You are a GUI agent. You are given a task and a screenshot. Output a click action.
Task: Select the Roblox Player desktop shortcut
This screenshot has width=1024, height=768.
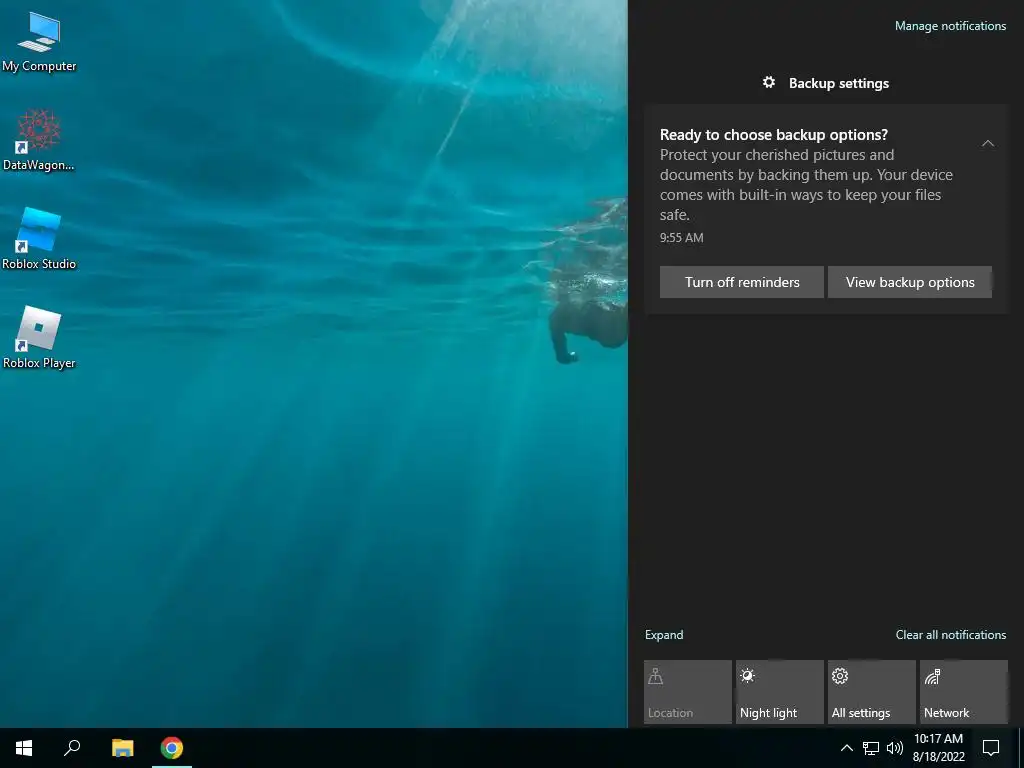39,338
